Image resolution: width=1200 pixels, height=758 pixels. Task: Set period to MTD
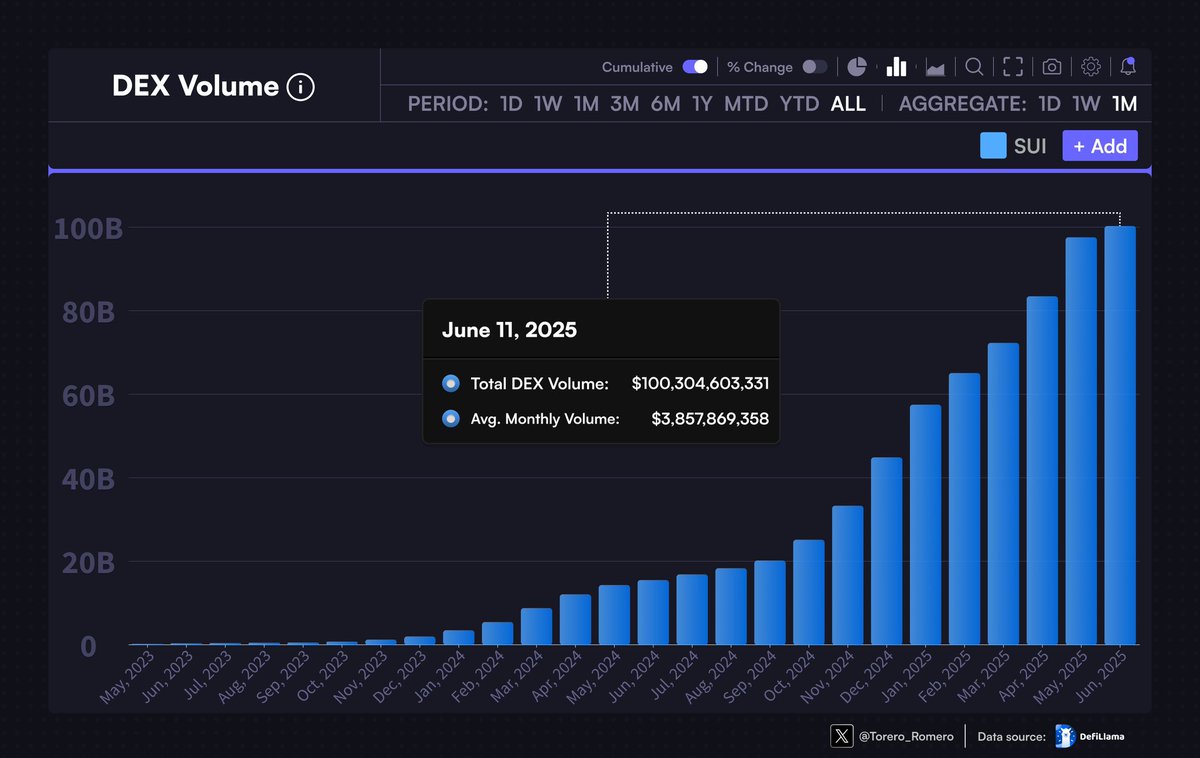746,104
